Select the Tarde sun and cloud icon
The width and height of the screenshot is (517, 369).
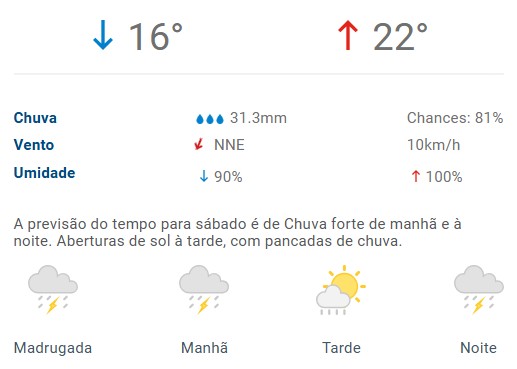point(341,290)
